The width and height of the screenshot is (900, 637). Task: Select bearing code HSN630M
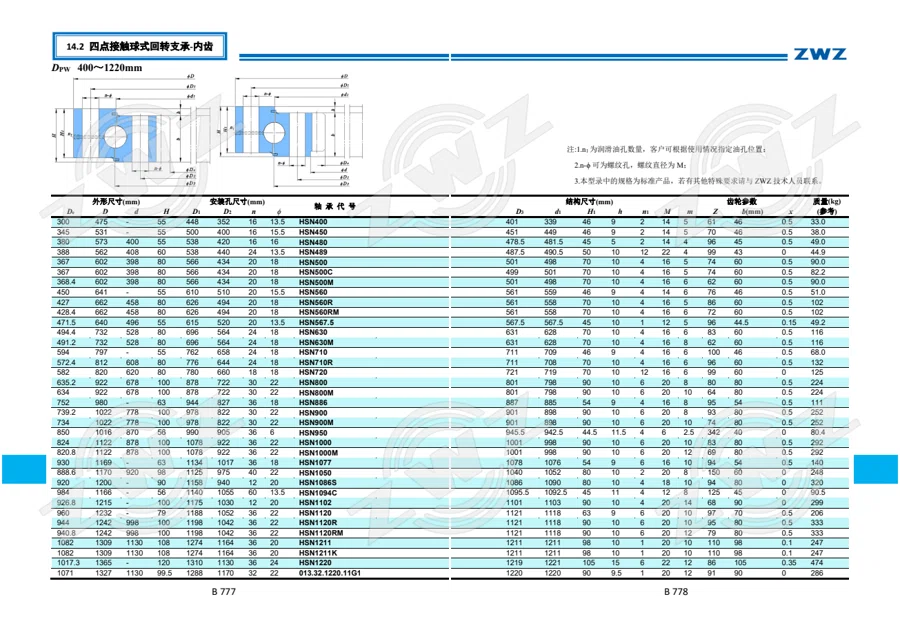point(316,343)
